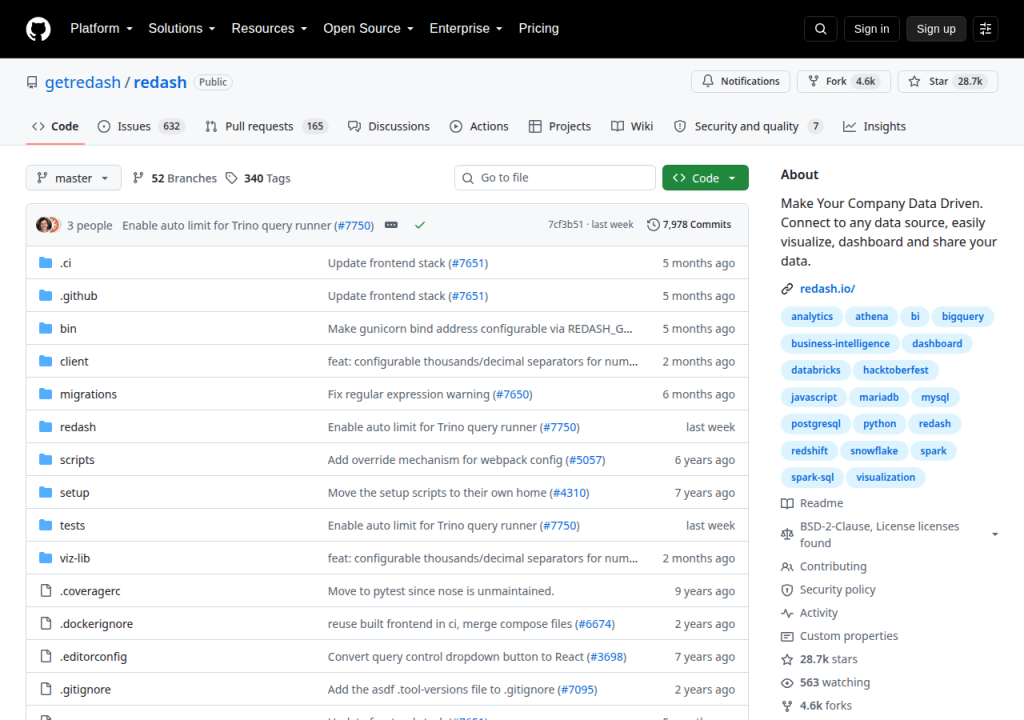View the 28.7k stars link
This screenshot has height=720, width=1024.
pyautogui.click(x=829, y=659)
